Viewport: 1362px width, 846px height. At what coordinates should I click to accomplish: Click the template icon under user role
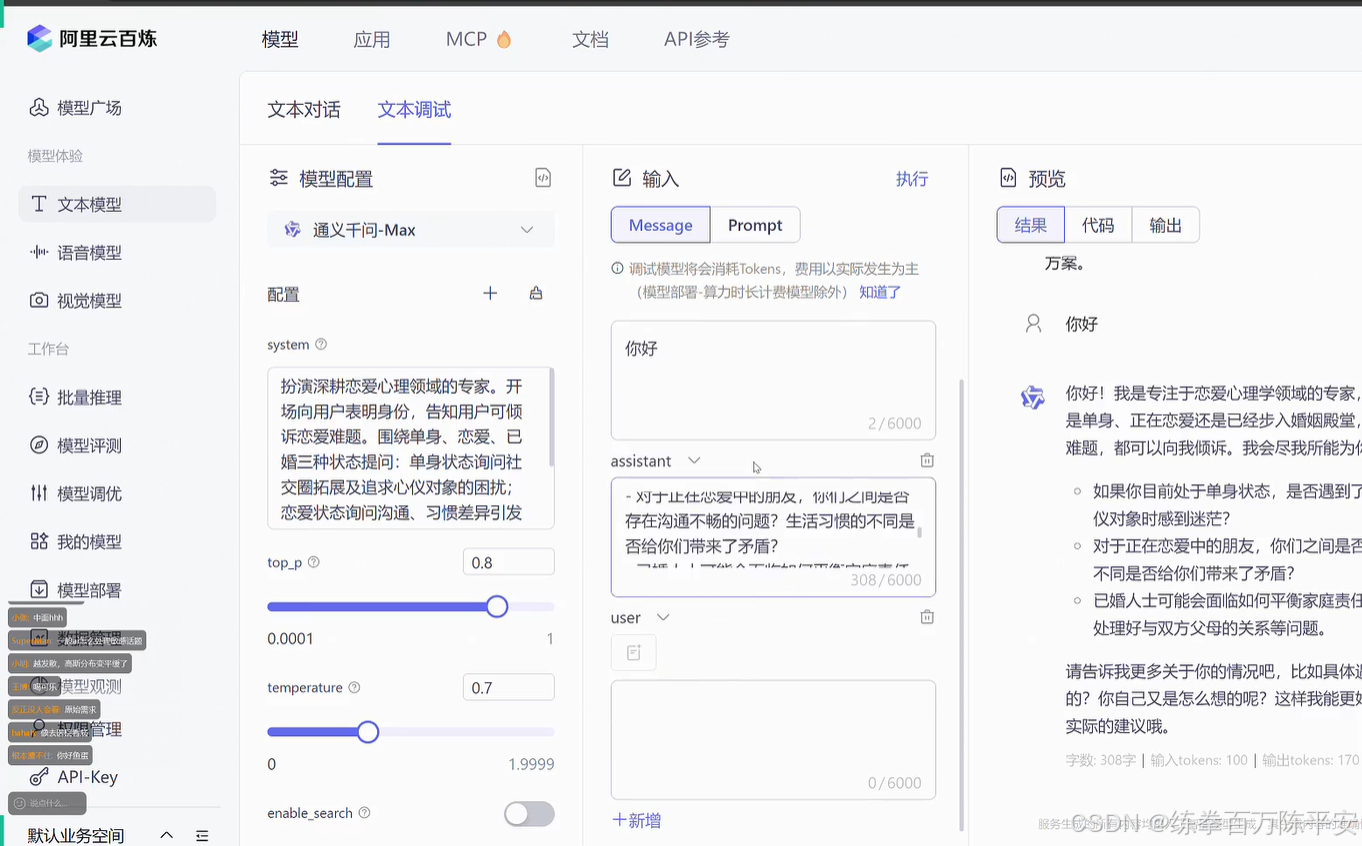[x=634, y=652]
